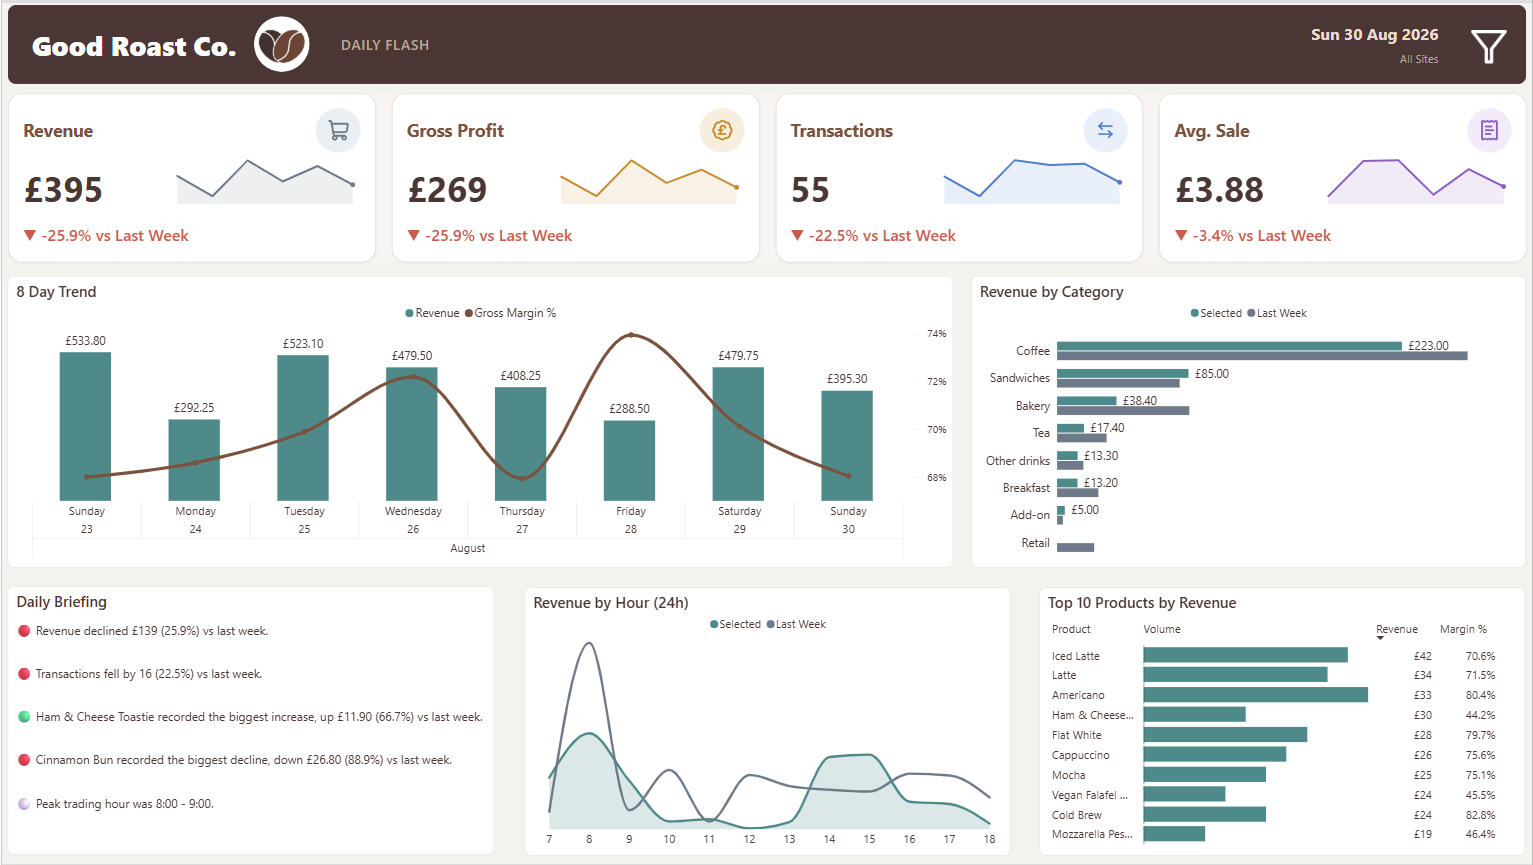Sort the table by the Margin % column header
The height and width of the screenshot is (865, 1533).
(x=1463, y=629)
